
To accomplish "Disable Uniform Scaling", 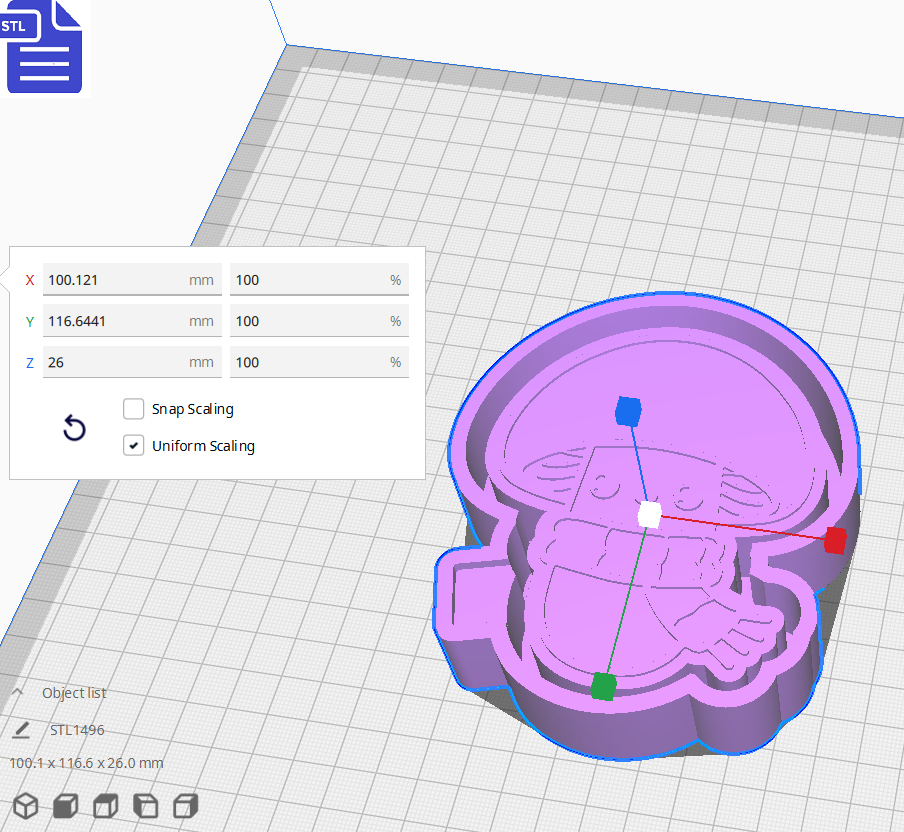I will pos(133,445).
